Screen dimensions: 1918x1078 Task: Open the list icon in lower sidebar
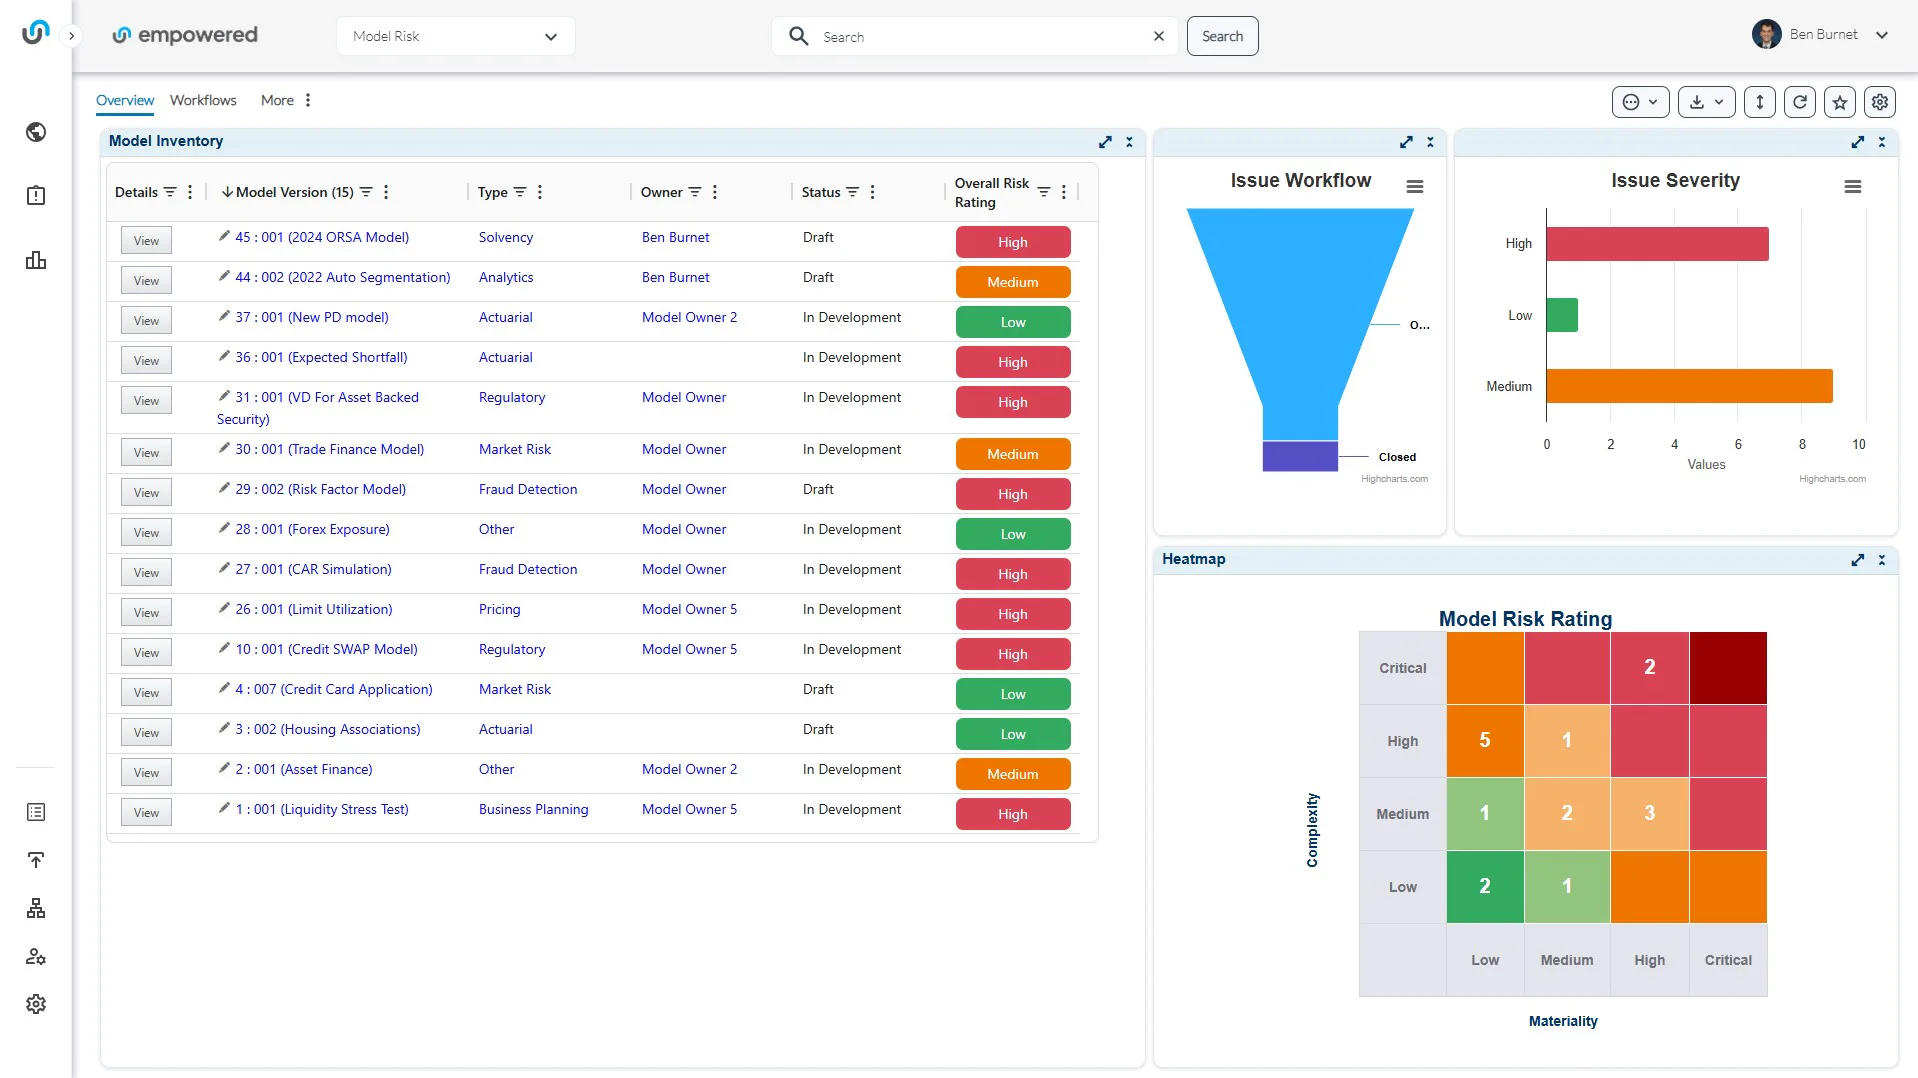pos(36,812)
